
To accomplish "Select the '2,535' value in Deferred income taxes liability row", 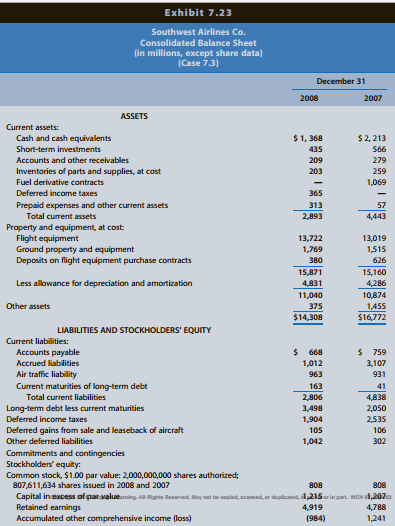I will 376,419.
